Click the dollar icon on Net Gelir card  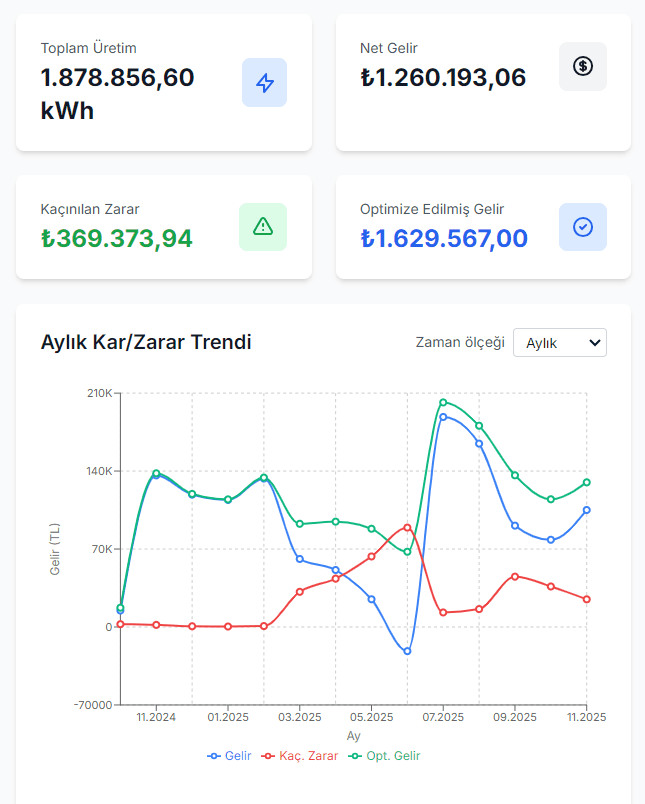[x=583, y=66]
